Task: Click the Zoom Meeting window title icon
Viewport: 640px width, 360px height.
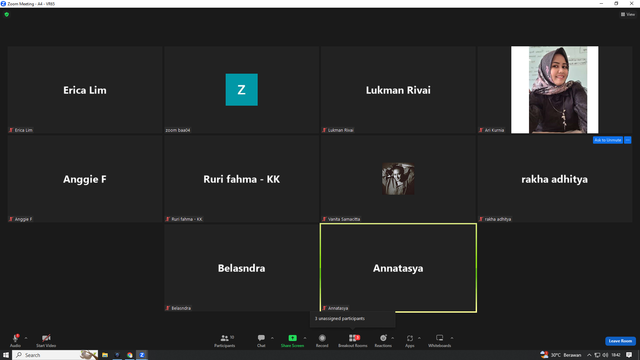Action: 3,4
